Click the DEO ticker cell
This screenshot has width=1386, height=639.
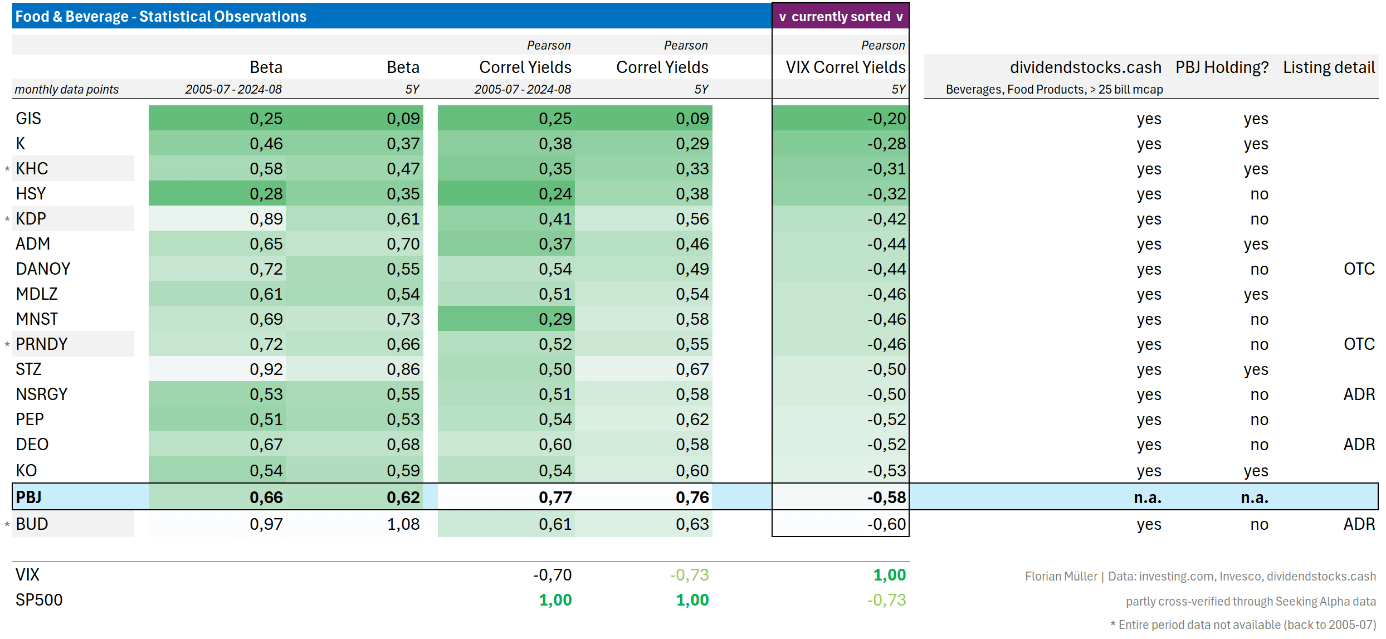pos(32,444)
